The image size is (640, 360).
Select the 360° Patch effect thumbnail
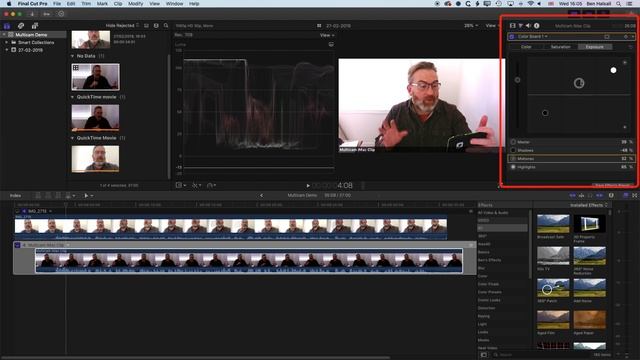[x=553, y=288]
